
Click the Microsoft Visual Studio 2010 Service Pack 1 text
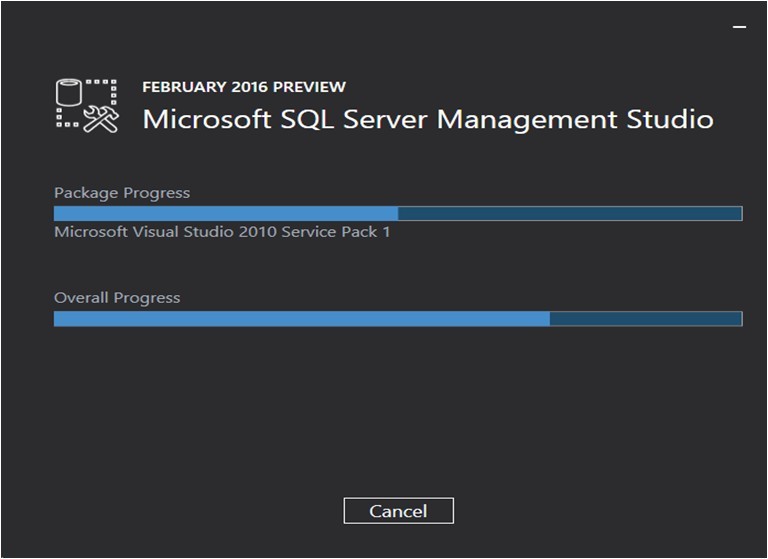tap(222, 231)
